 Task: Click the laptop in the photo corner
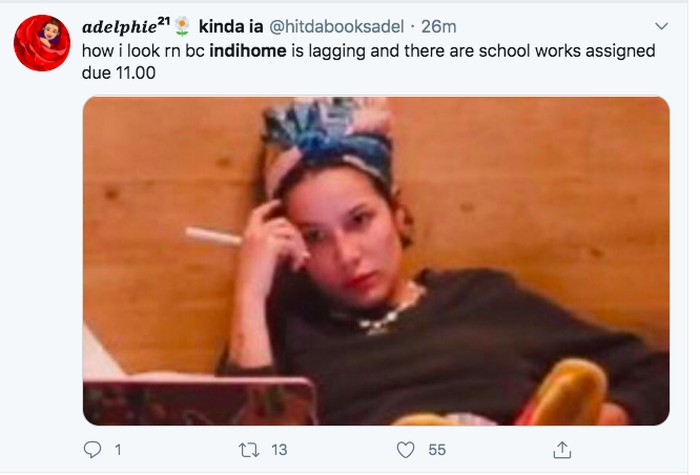click(200, 399)
